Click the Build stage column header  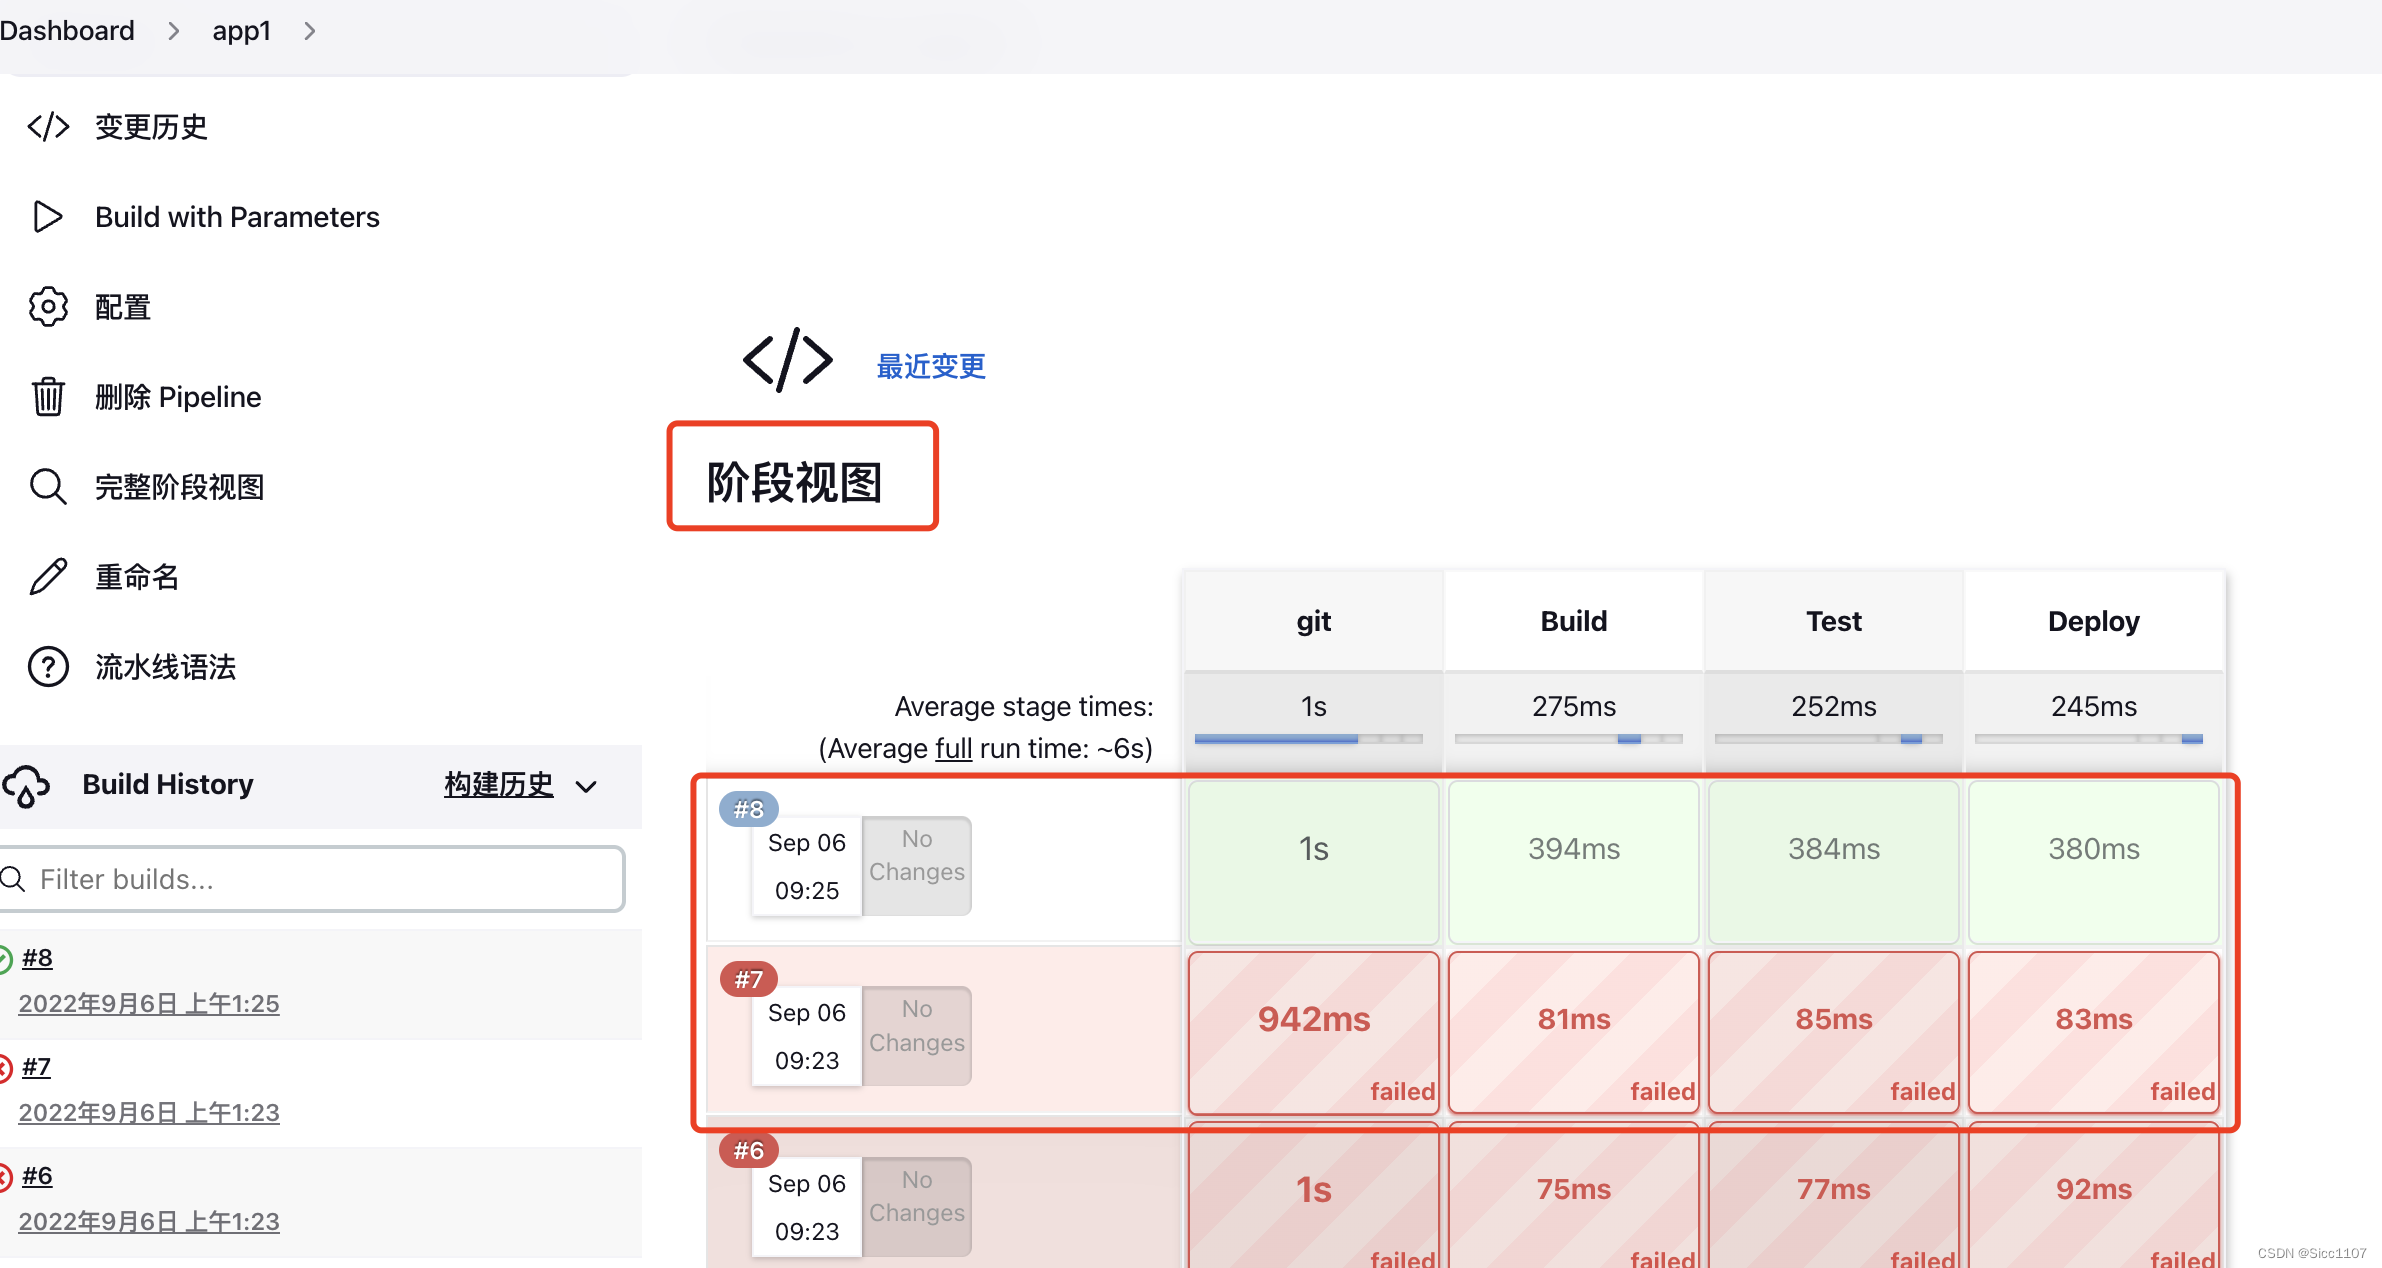coord(1574,621)
